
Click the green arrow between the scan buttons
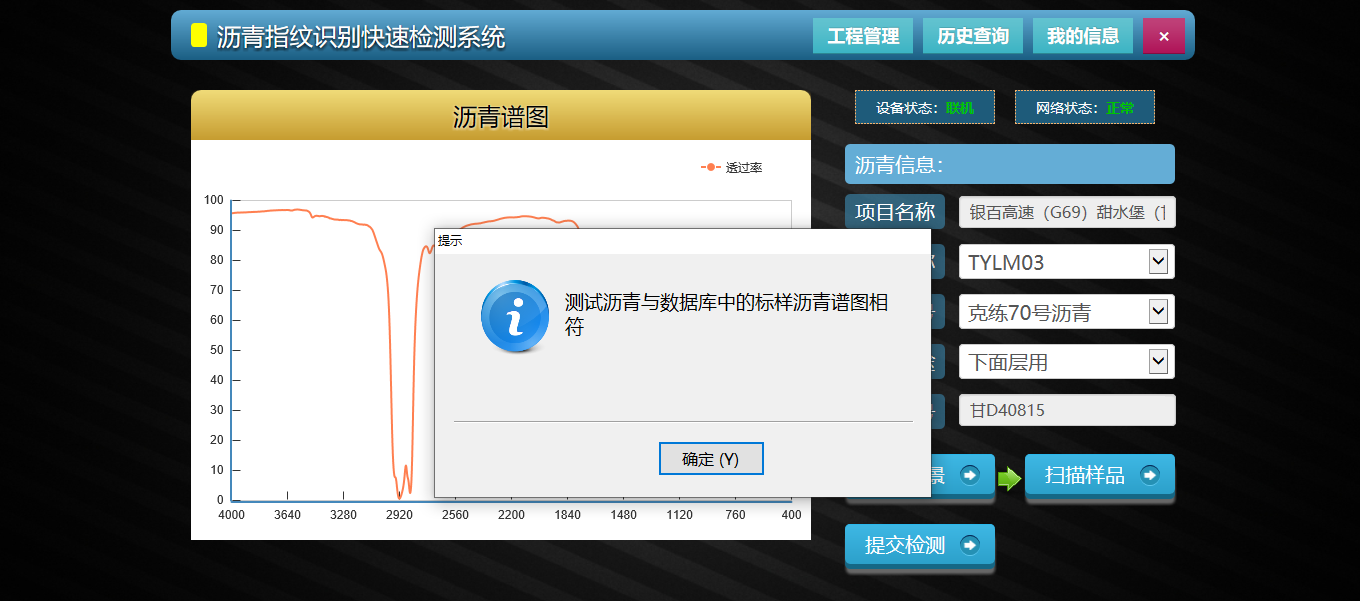1009,479
